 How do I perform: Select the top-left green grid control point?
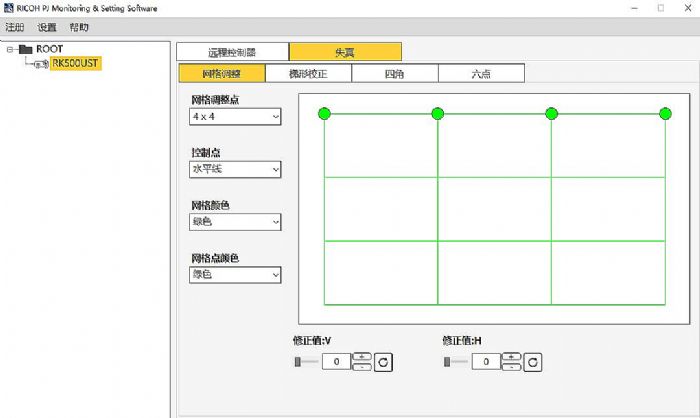pos(324,113)
